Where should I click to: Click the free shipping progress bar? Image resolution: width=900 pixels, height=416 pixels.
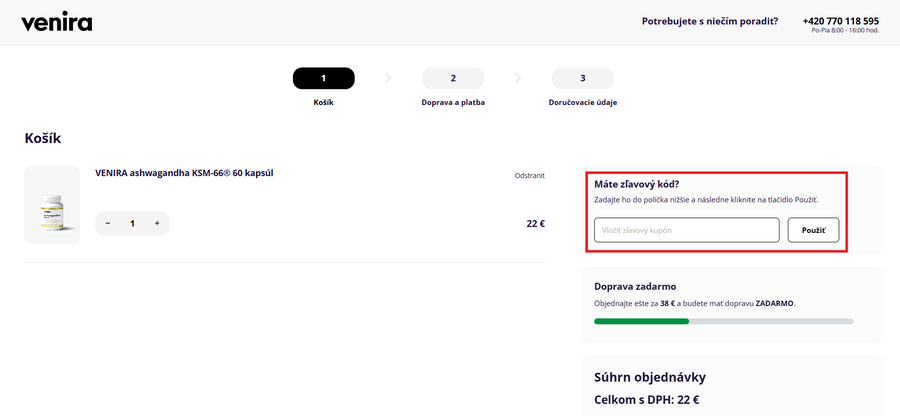click(x=723, y=321)
